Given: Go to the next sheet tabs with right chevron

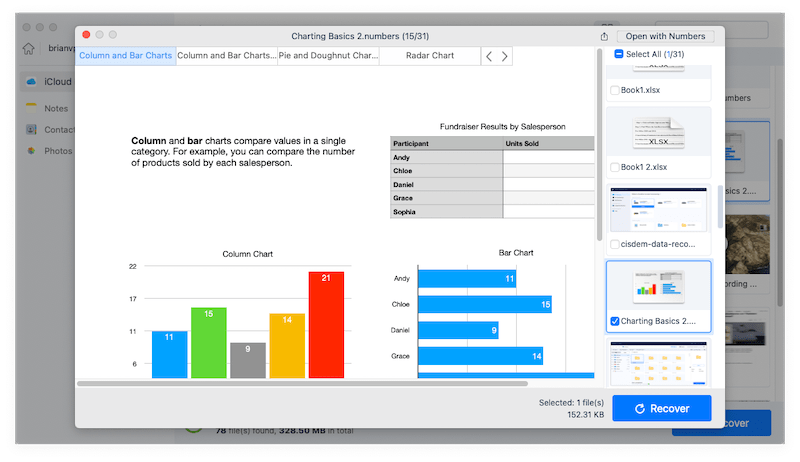Looking at the screenshot, I should point(504,56).
